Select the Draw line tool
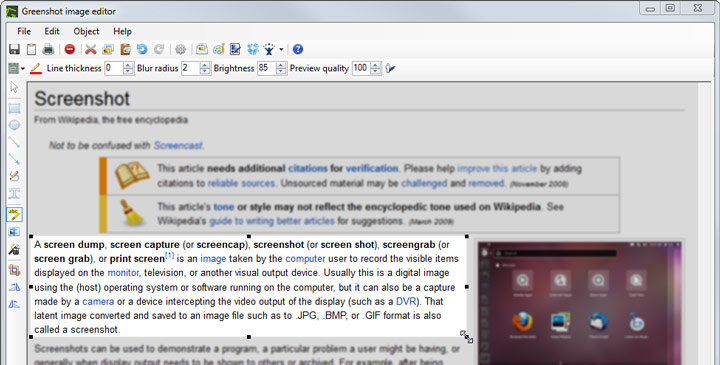The image size is (720, 365). coord(14,142)
